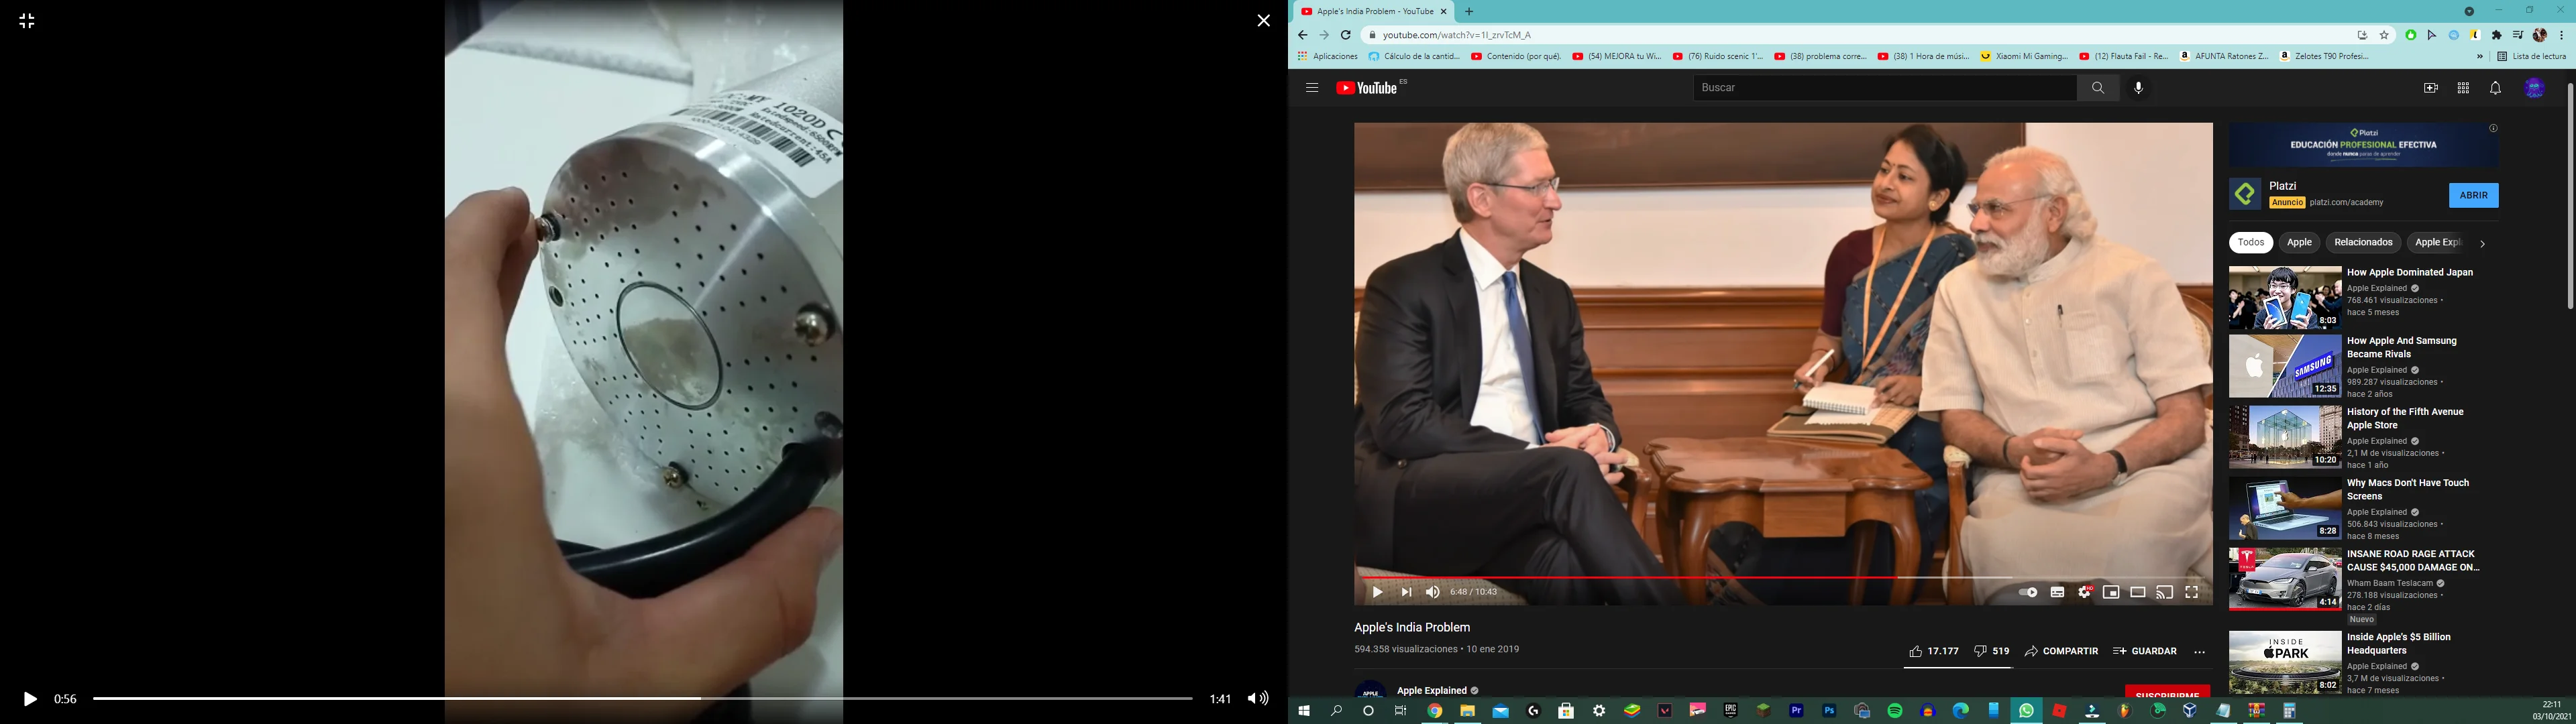Open YouTube video settings gear

tap(2084, 592)
